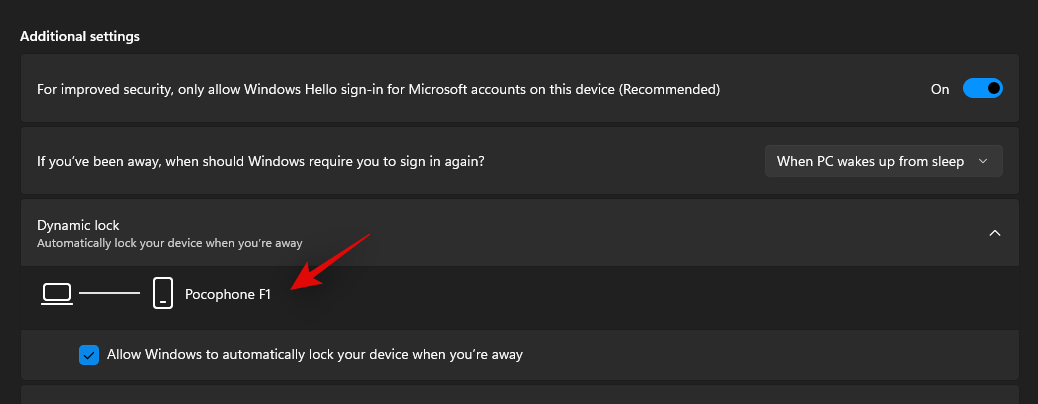The height and width of the screenshot is (404, 1038).
Task: Click the line connecting laptop and phone icons
Action: (x=109, y=293)
